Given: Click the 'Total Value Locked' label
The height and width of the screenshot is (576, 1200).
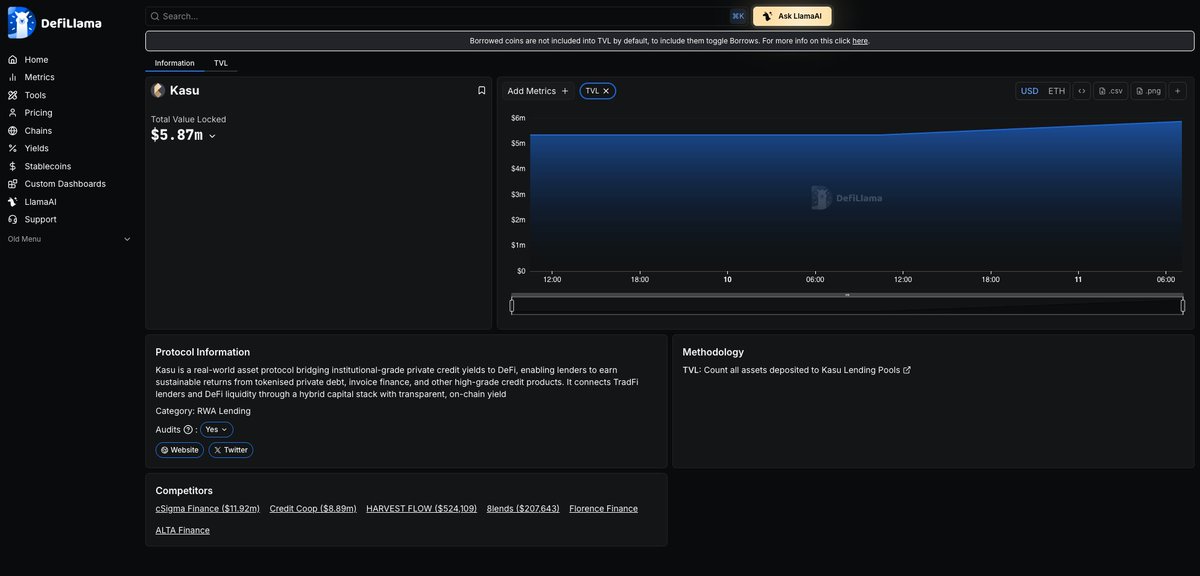Looking at the screenshot, I should click(x=188, y=119).
